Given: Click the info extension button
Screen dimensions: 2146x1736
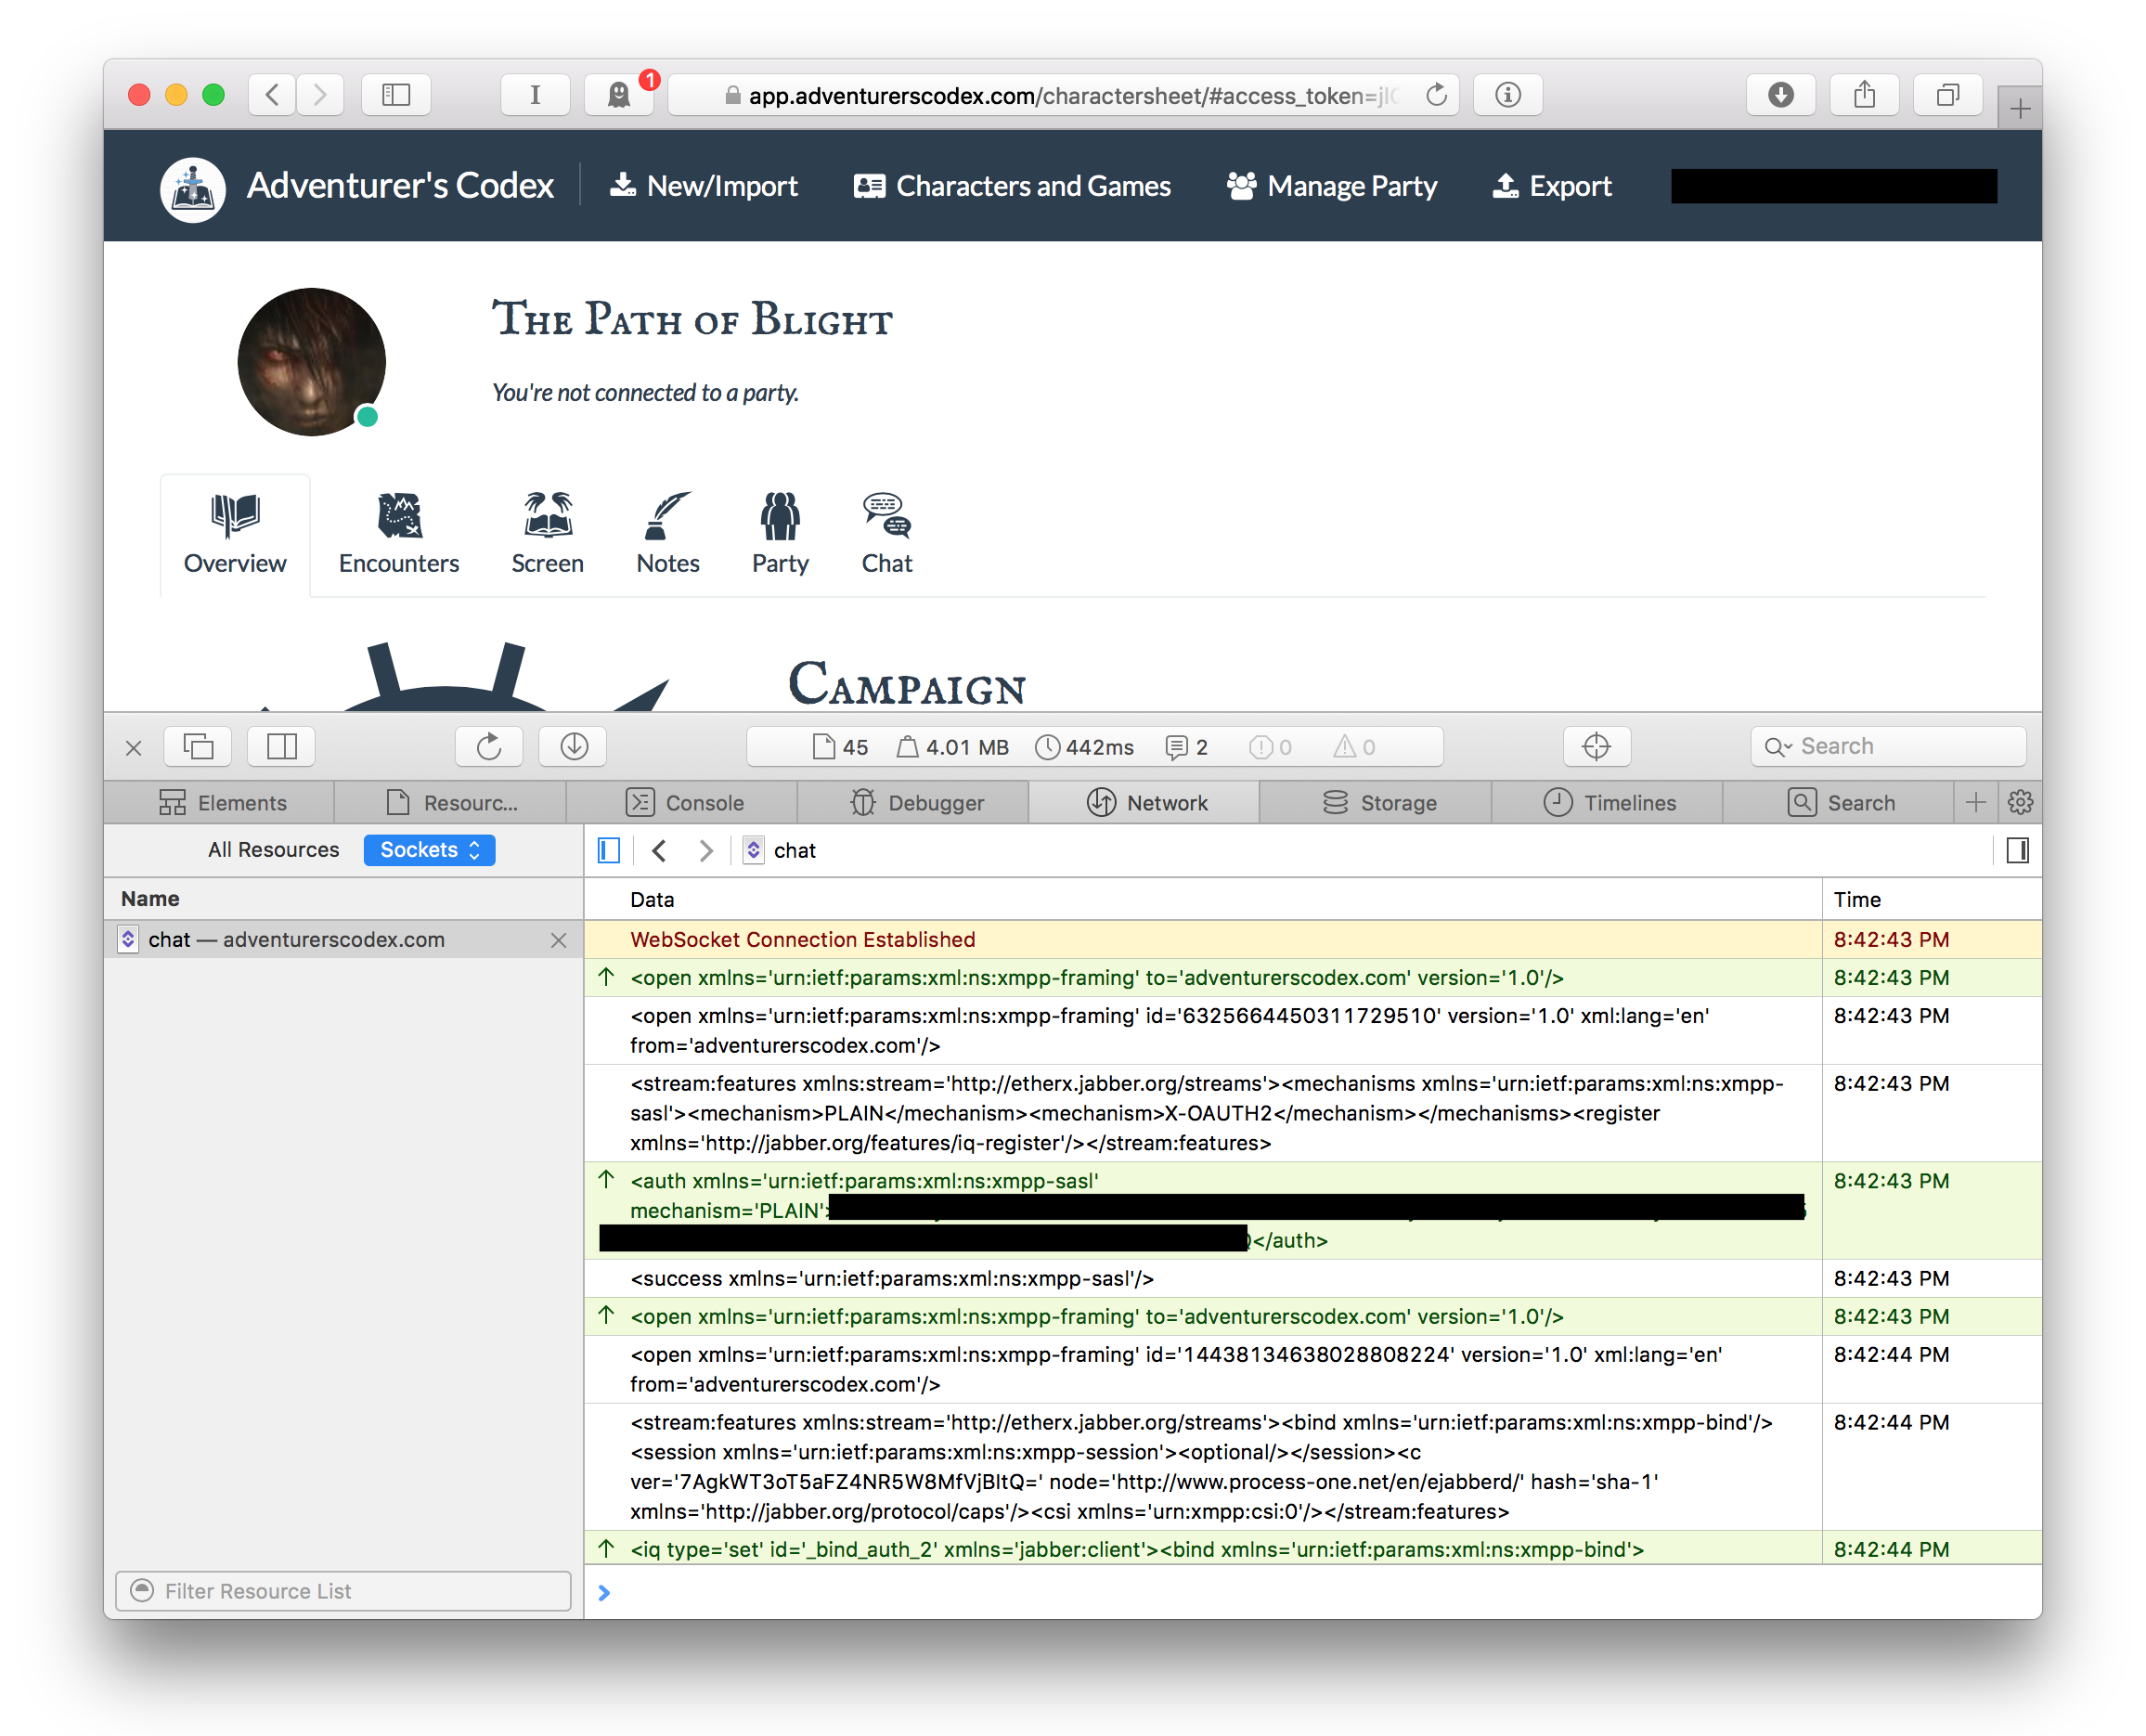Looking at the screenshot, I should 1508,95.
